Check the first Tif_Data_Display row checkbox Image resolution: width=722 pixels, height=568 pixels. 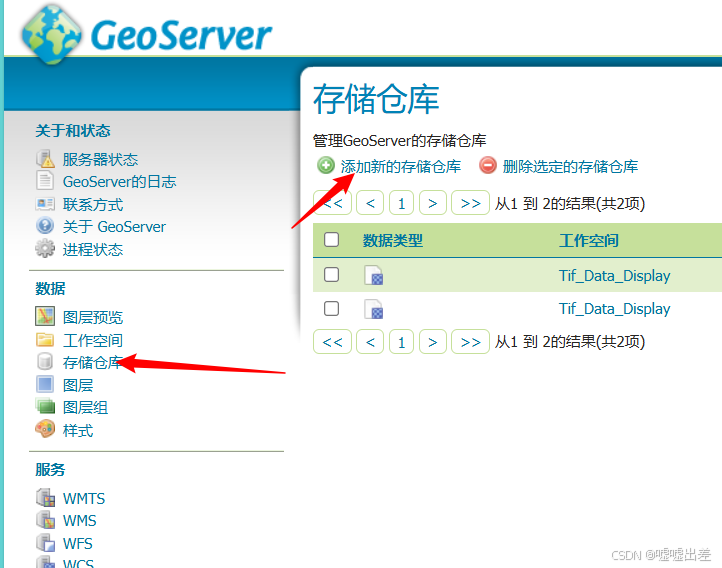(332, 274)
